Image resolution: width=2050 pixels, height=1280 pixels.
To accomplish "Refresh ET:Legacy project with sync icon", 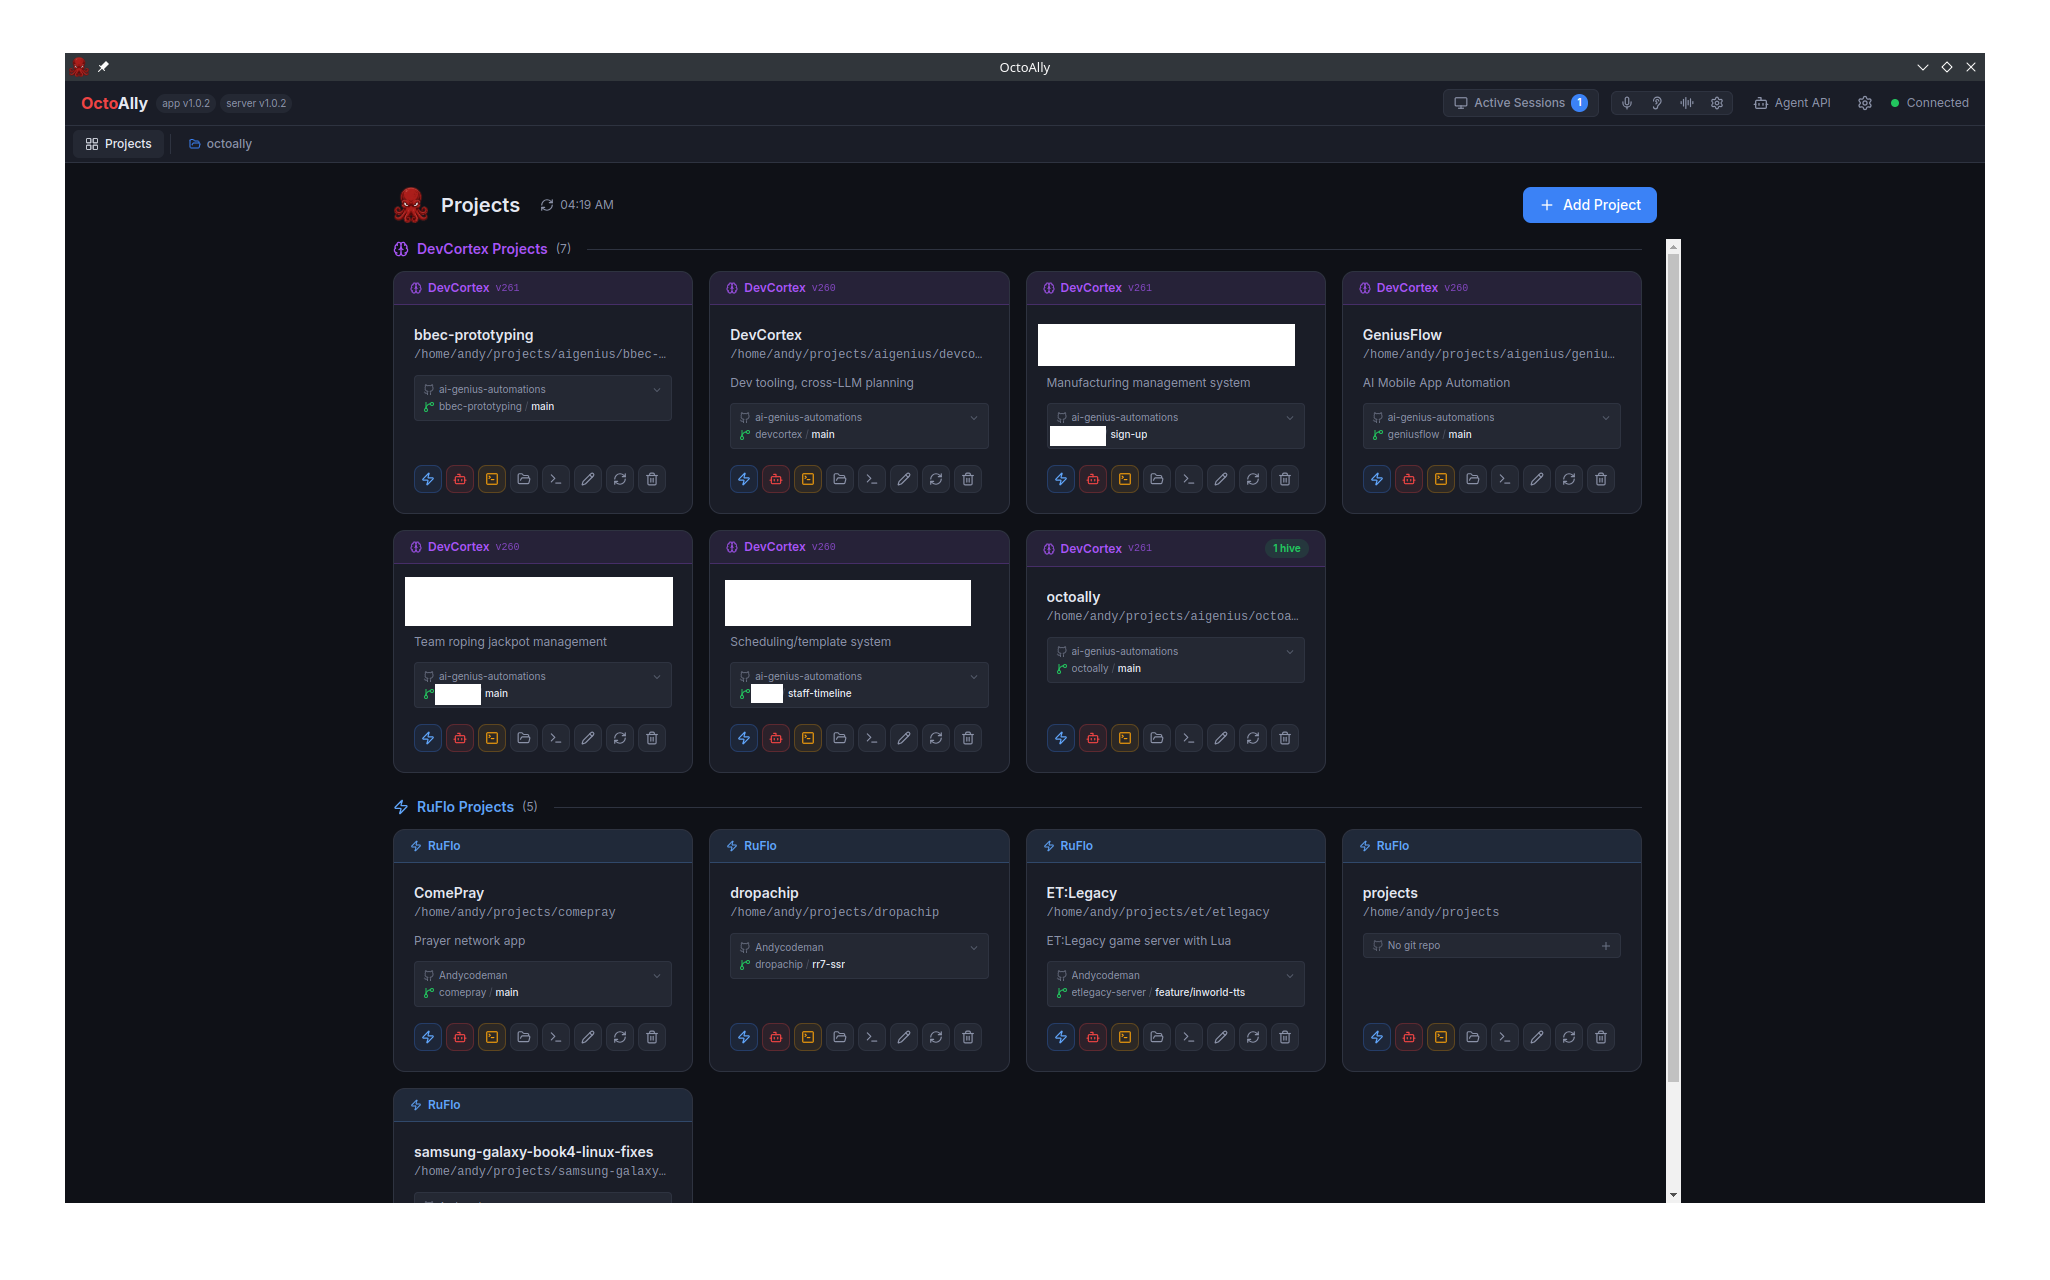I will click(1253, 1037).
